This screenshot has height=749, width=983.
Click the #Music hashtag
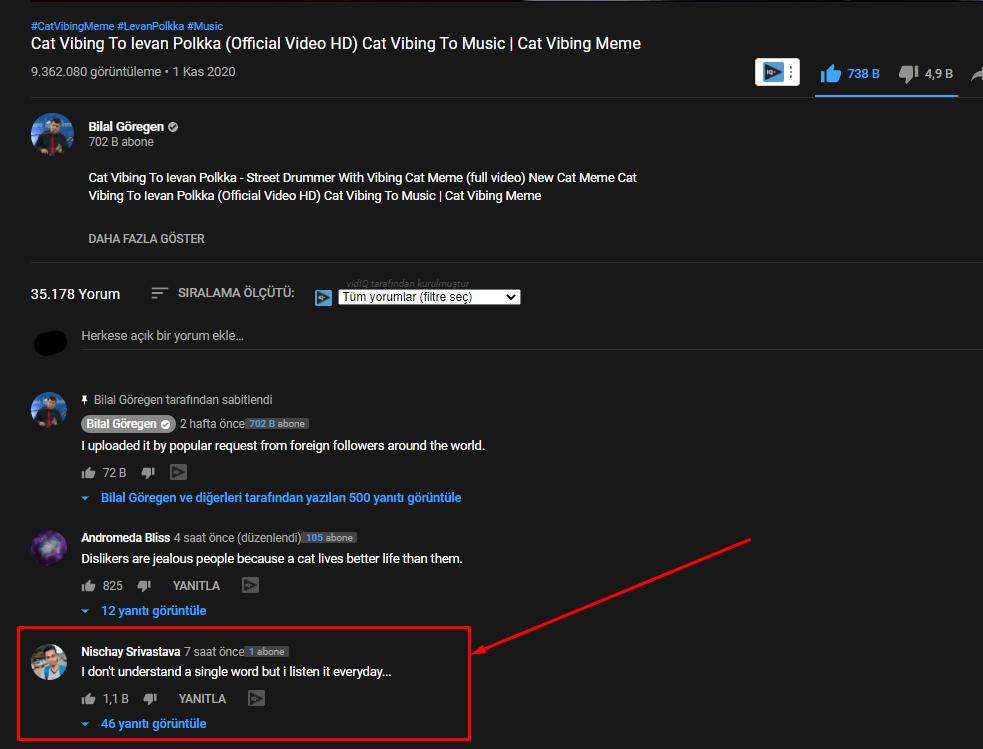205,26
